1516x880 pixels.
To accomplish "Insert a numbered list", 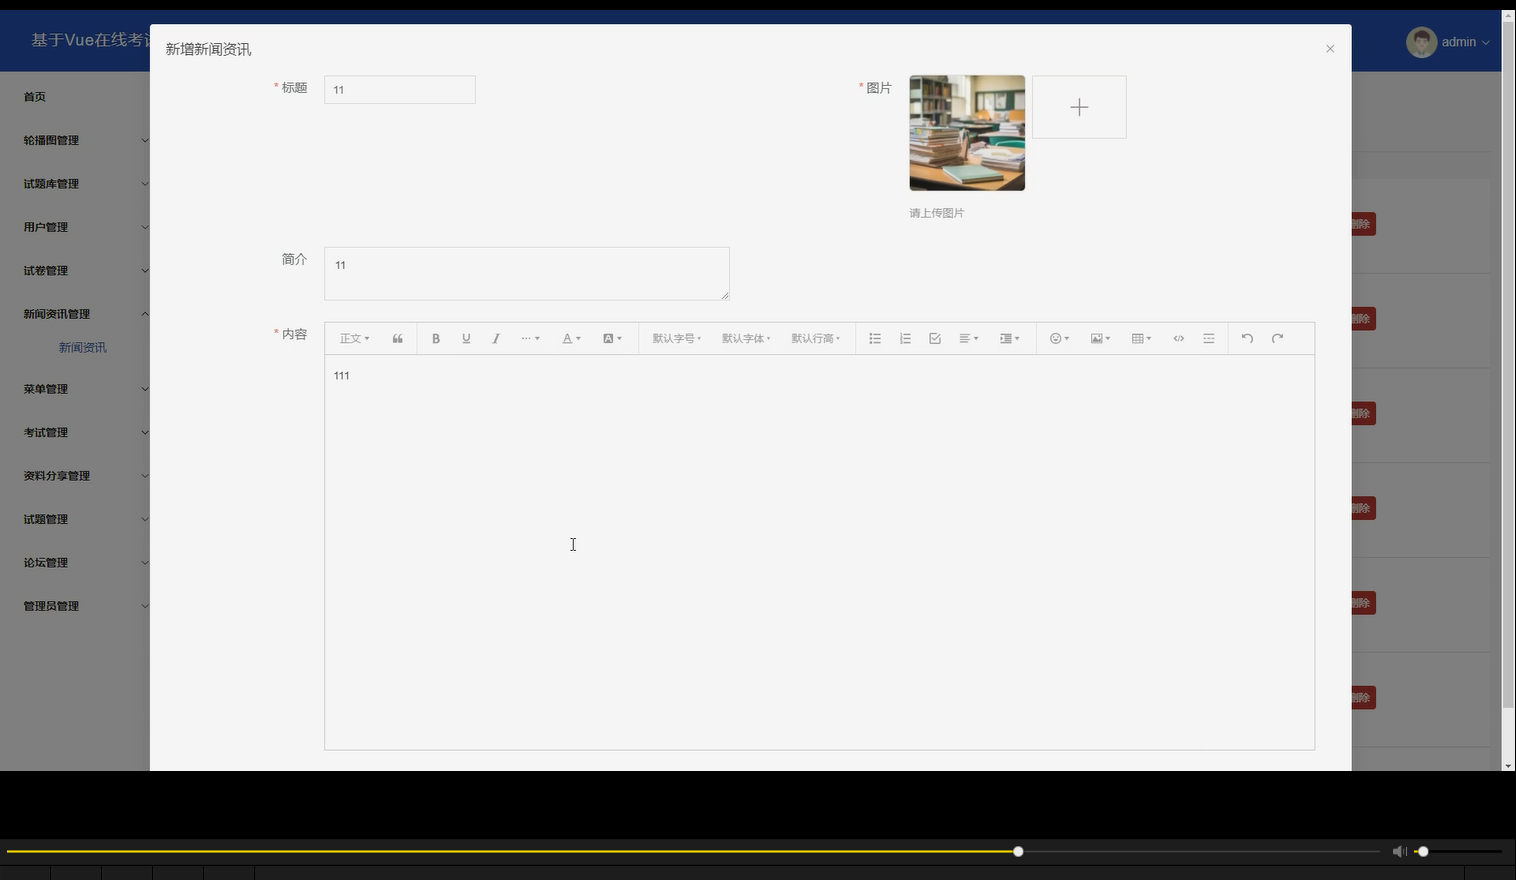I will click(905, 339).
